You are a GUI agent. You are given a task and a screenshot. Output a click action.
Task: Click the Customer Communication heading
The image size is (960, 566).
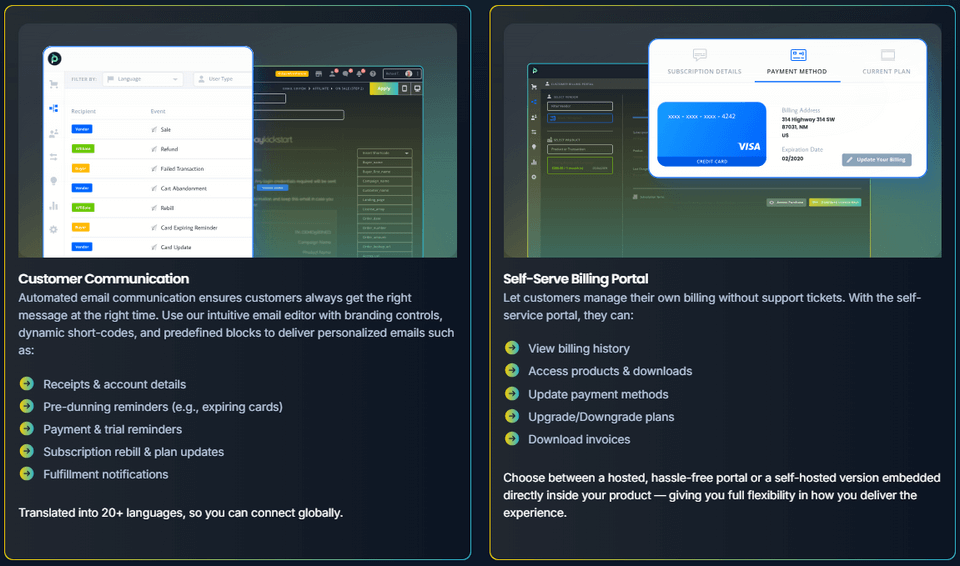coord(103,279)
